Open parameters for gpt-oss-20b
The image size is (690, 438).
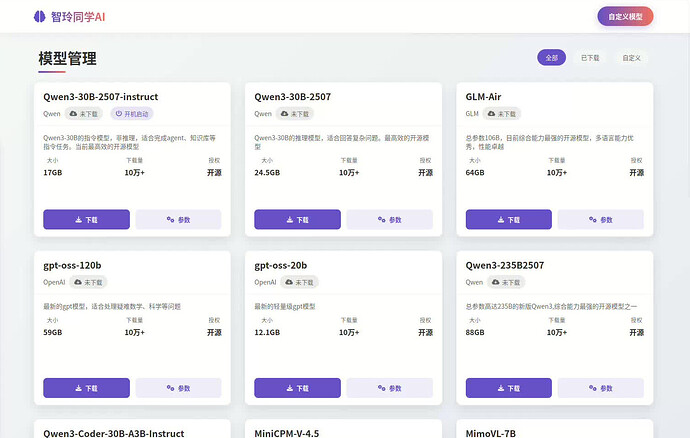coord(389,388)
